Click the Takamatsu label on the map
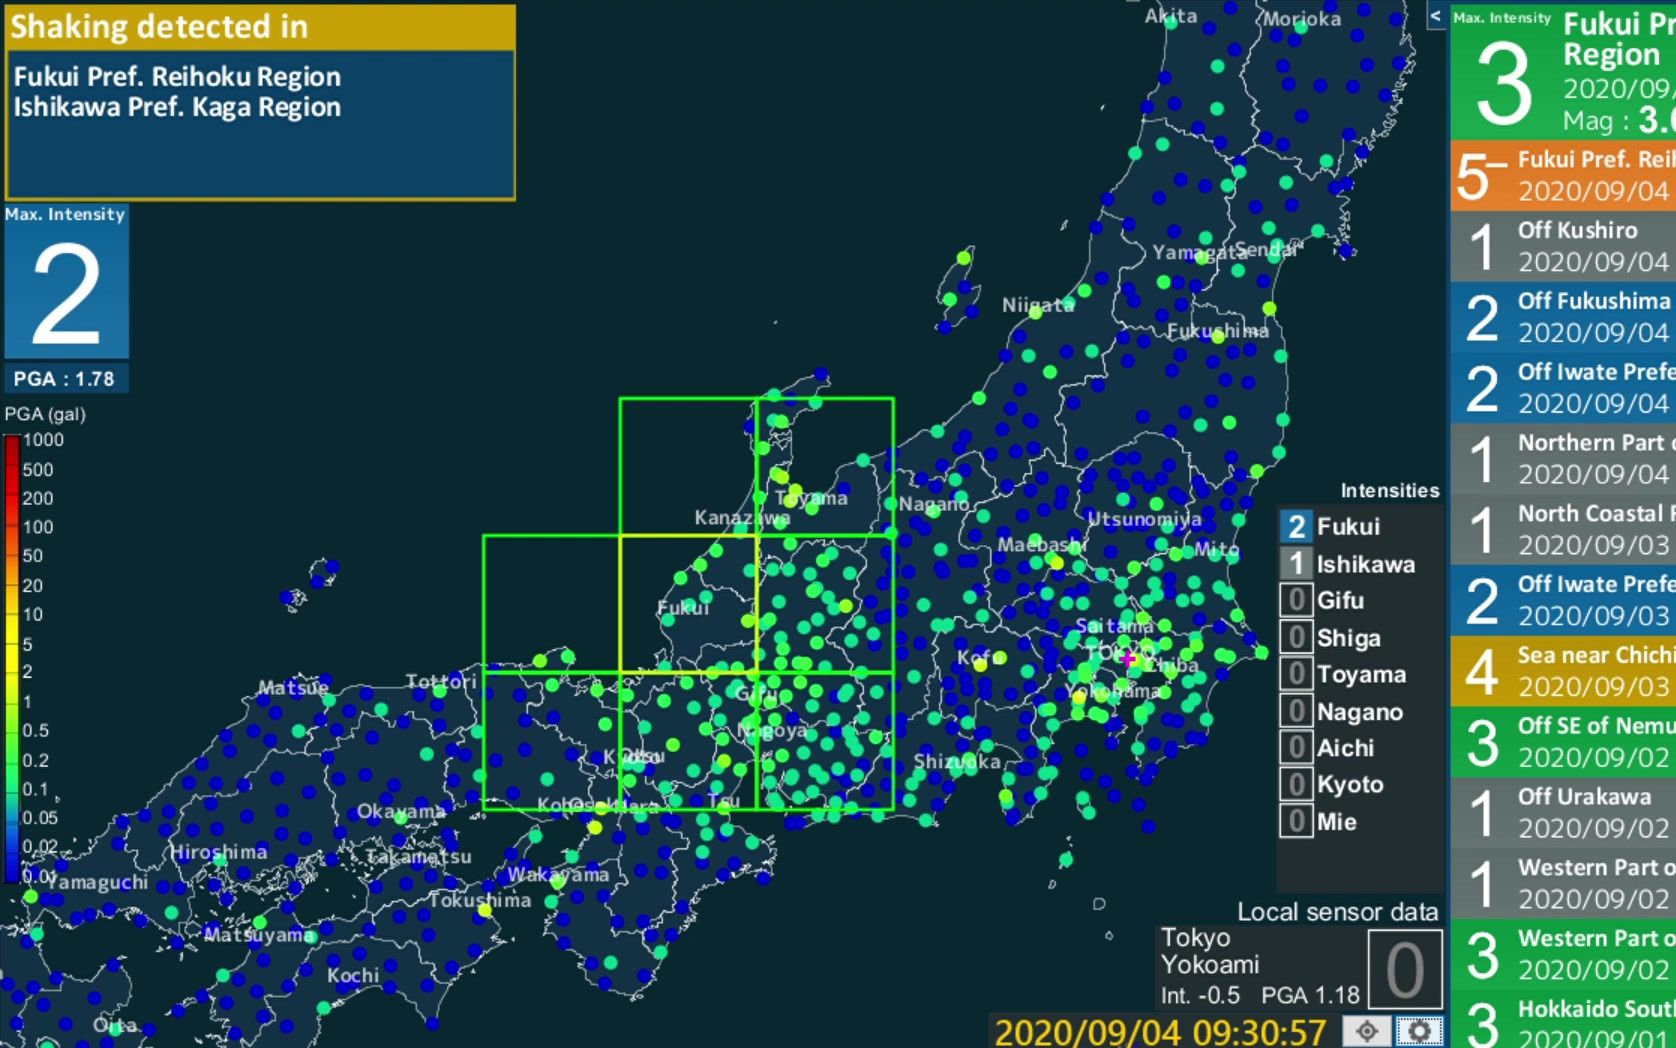Viewport: 1676px width, 1048px height. click(x=418, y=857)
